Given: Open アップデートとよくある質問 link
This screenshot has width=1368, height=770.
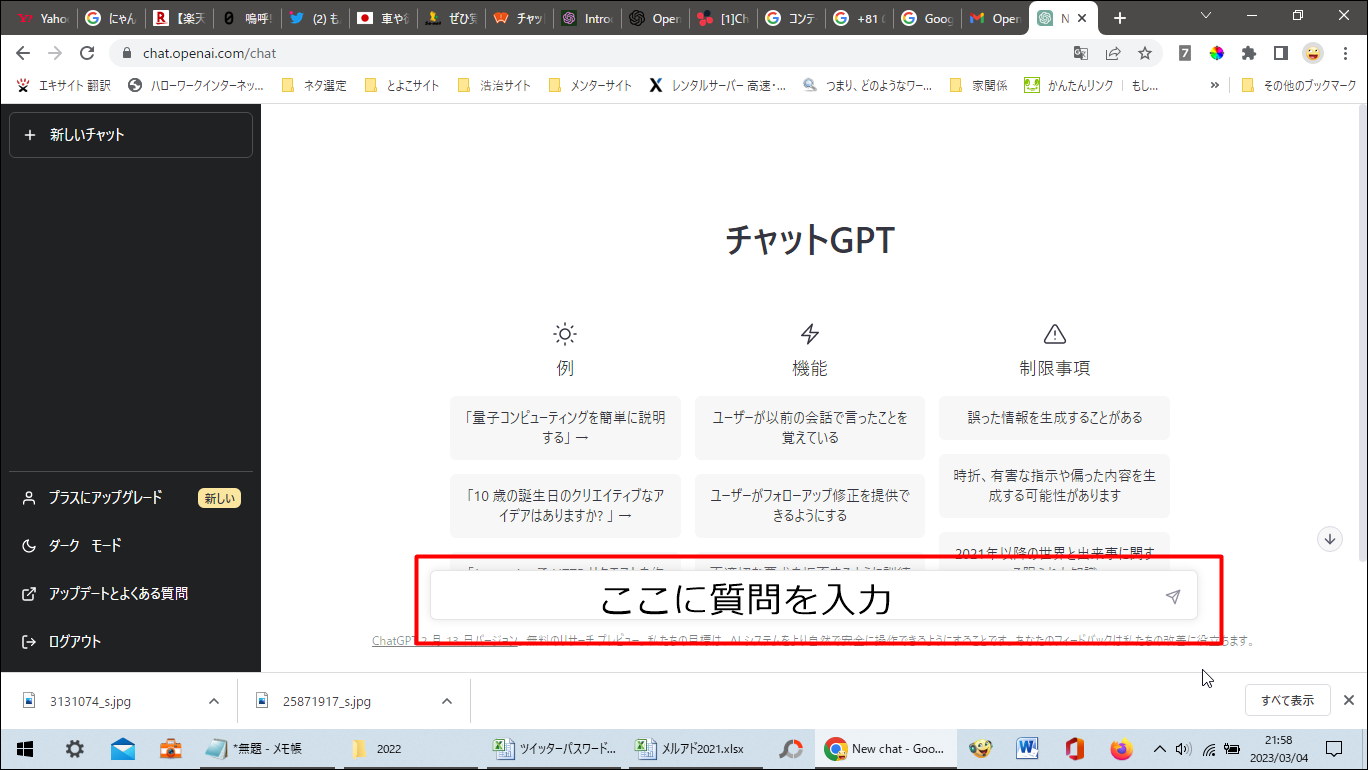Looking at the screenshot, I should coord(131,593).
